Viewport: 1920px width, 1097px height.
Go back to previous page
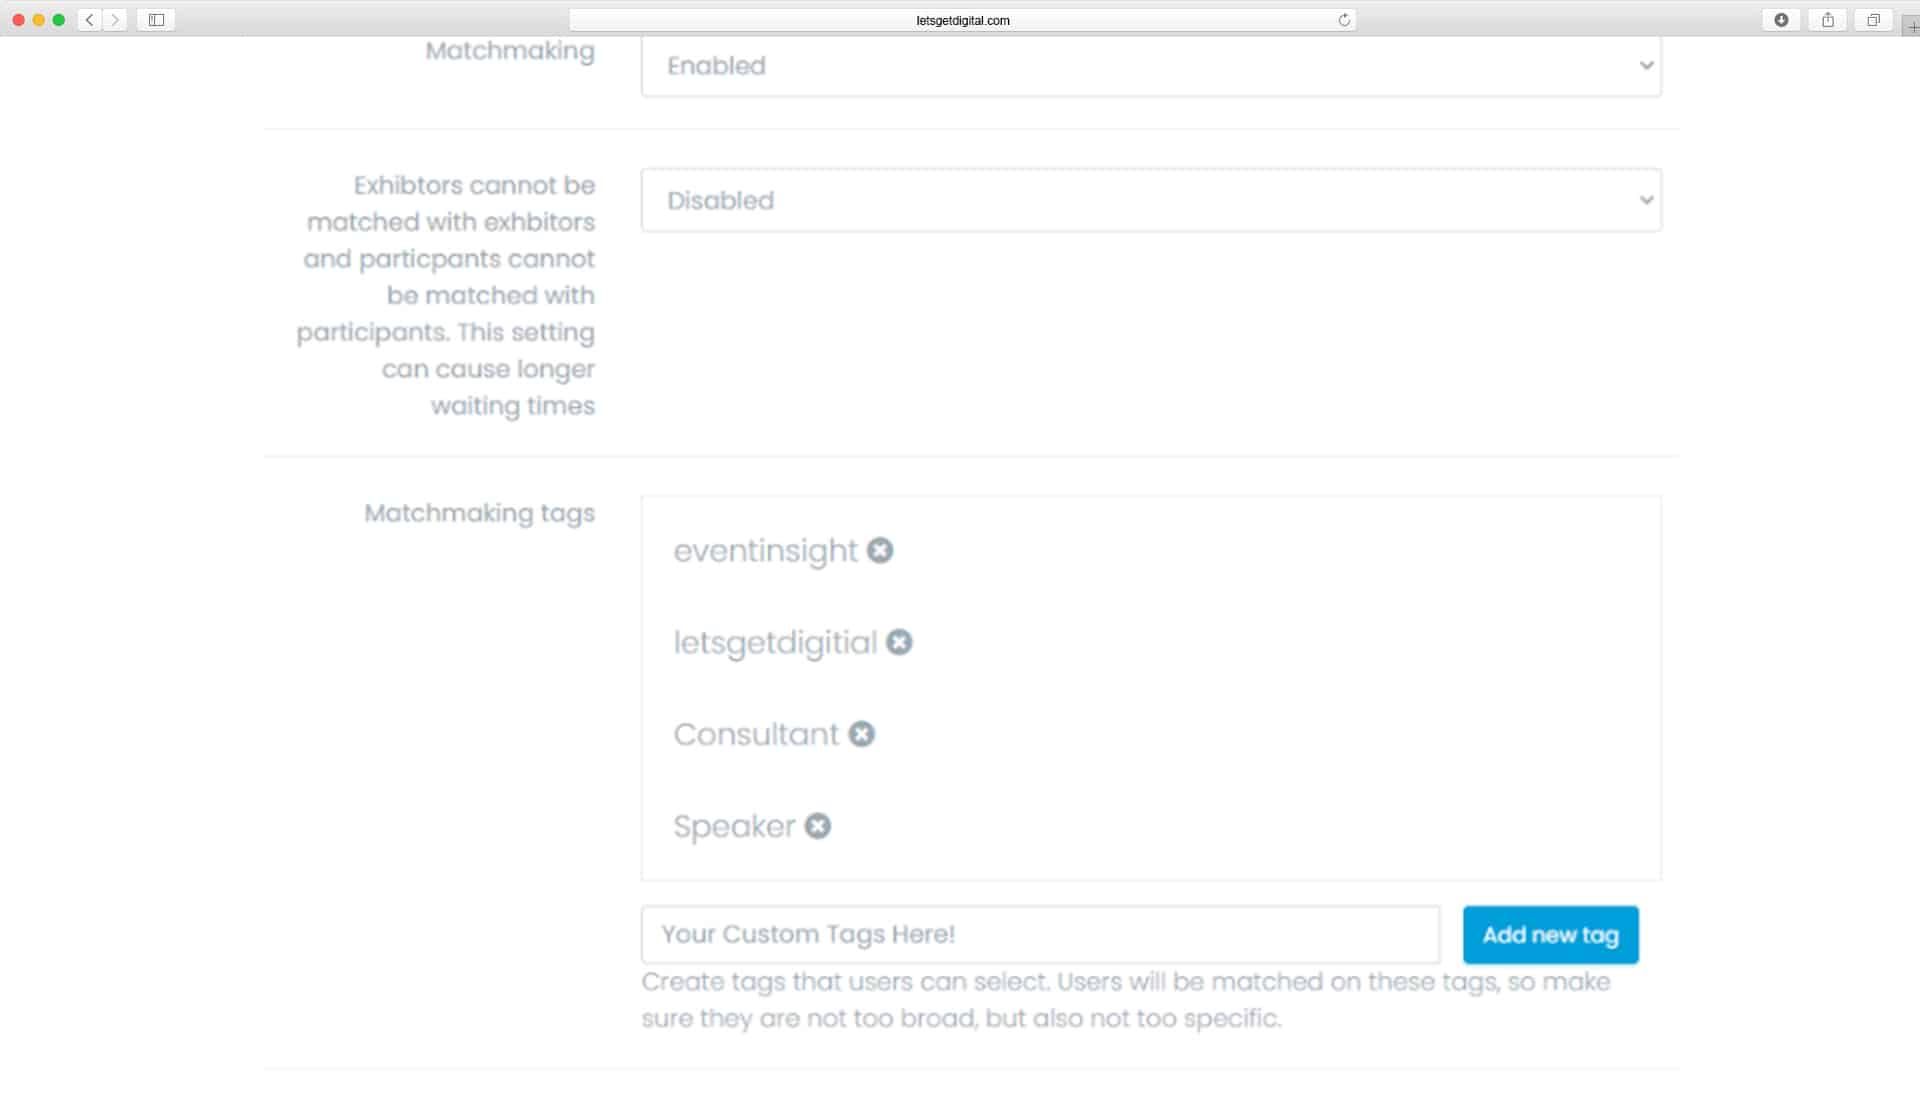click(x=90, y=20)
